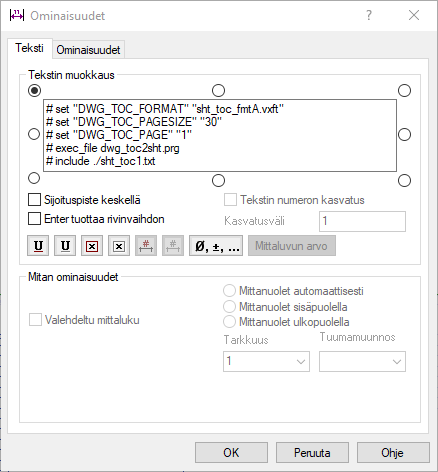Select bottom-left text anchor radio button
438x472 pixels.
[34, 178]
